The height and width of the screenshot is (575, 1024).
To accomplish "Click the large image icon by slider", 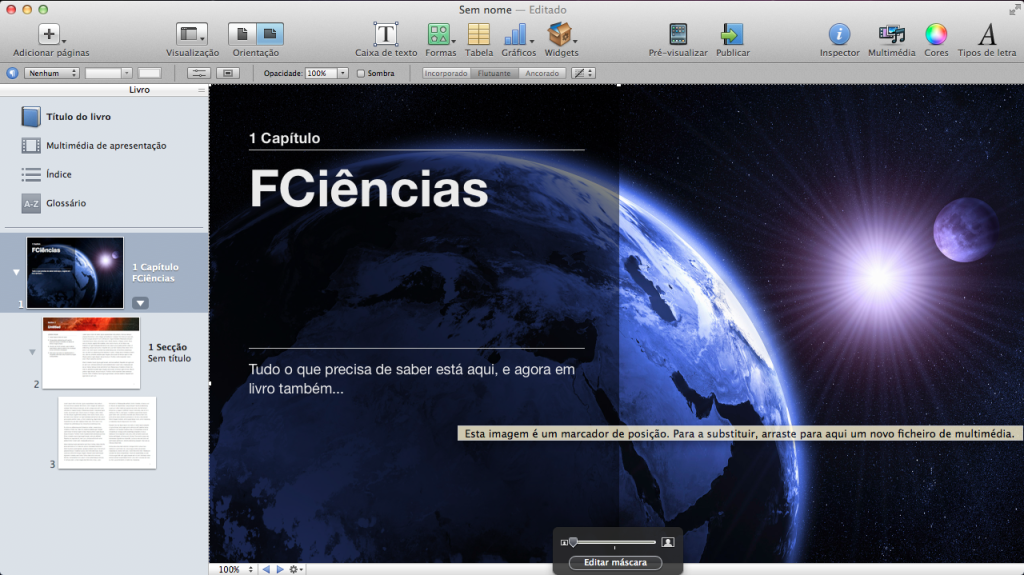I will tap(667, 542).
